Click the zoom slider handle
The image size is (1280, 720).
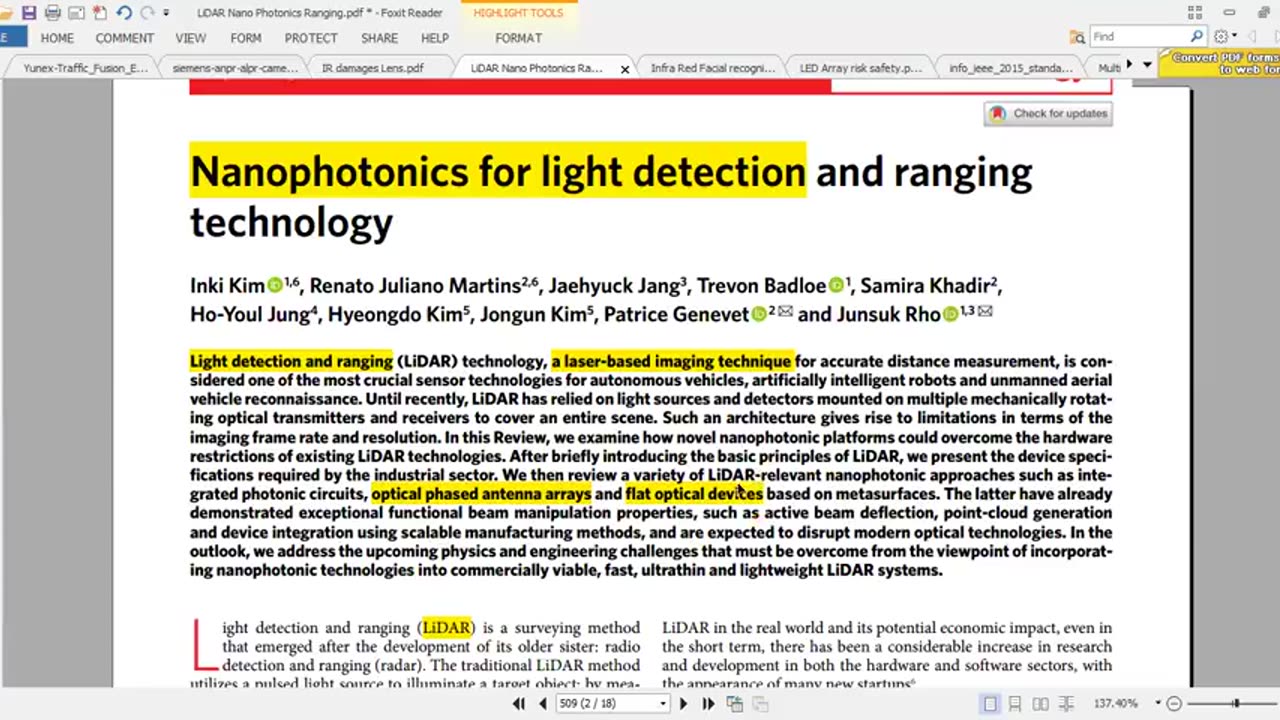1236,704
